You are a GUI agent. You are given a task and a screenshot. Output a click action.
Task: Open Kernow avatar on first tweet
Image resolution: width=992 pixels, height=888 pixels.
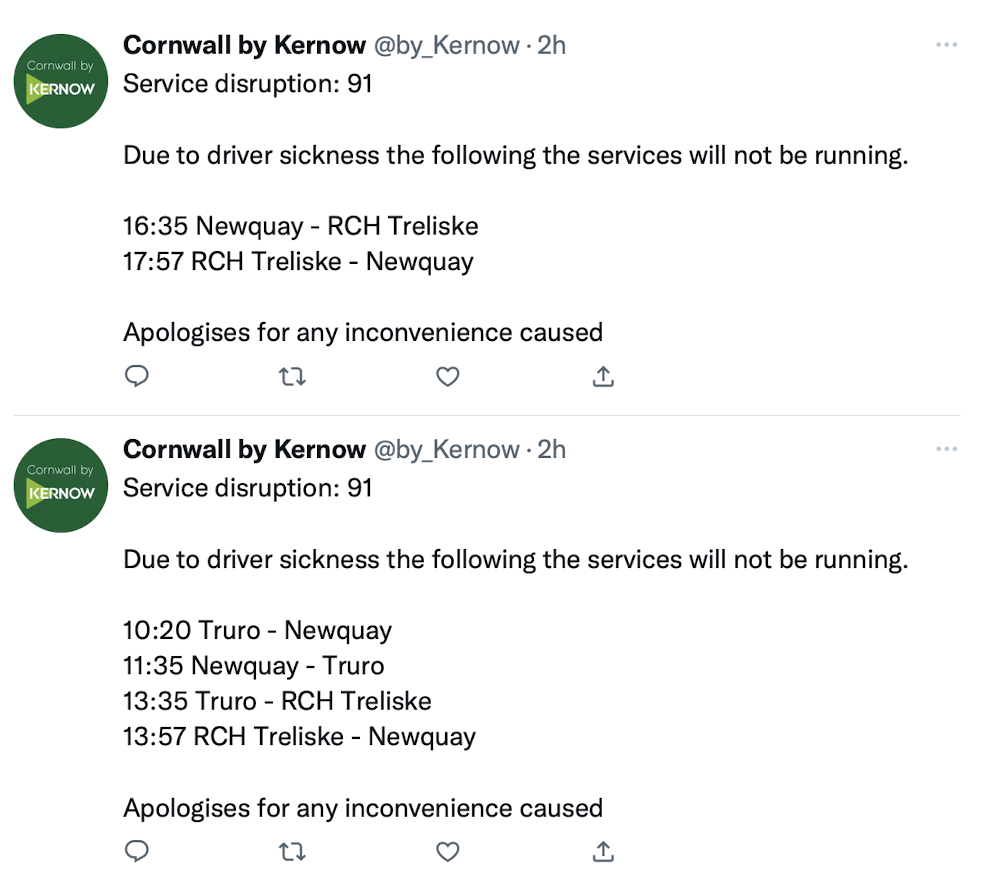point(61,81)
